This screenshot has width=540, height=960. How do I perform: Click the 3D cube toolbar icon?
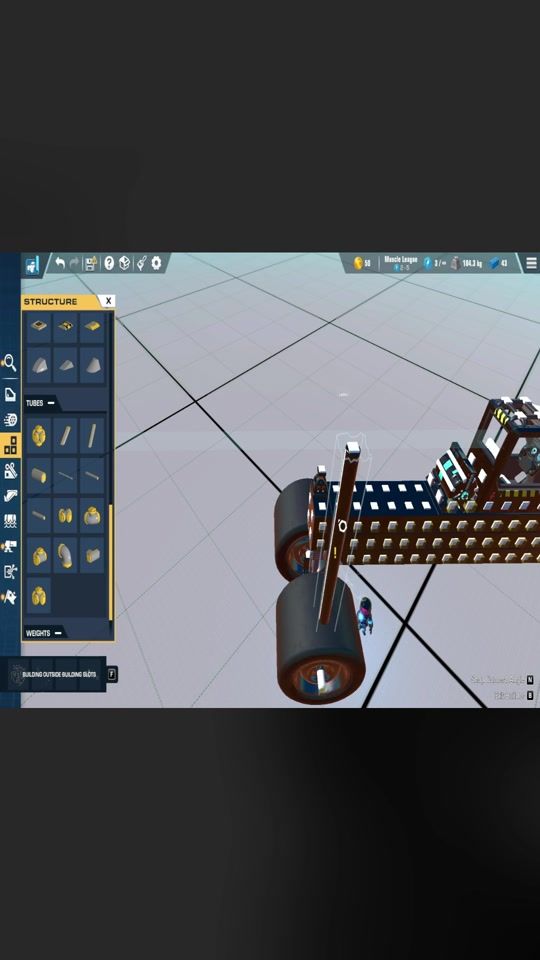pyautogui.click(x=124, y=263)
